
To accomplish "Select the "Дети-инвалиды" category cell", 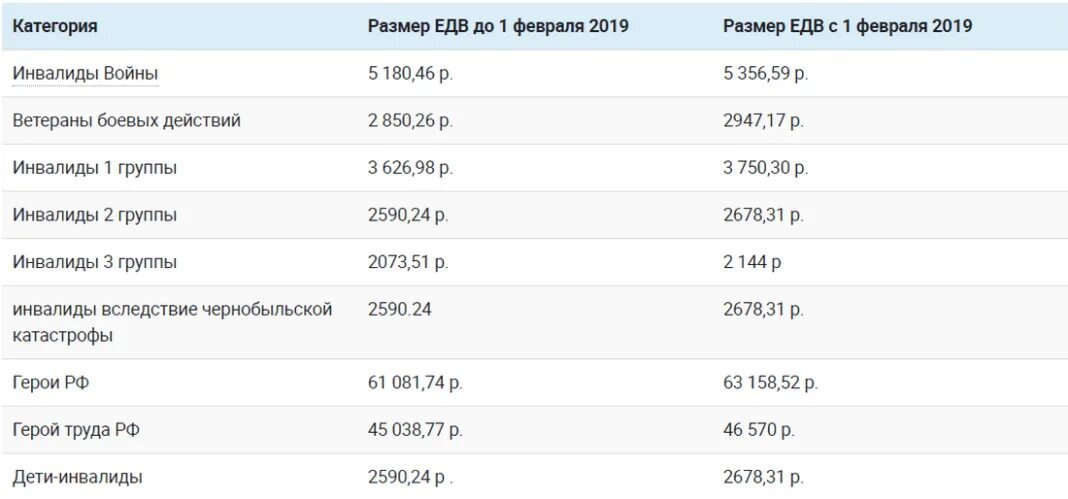I will [78, 477].
